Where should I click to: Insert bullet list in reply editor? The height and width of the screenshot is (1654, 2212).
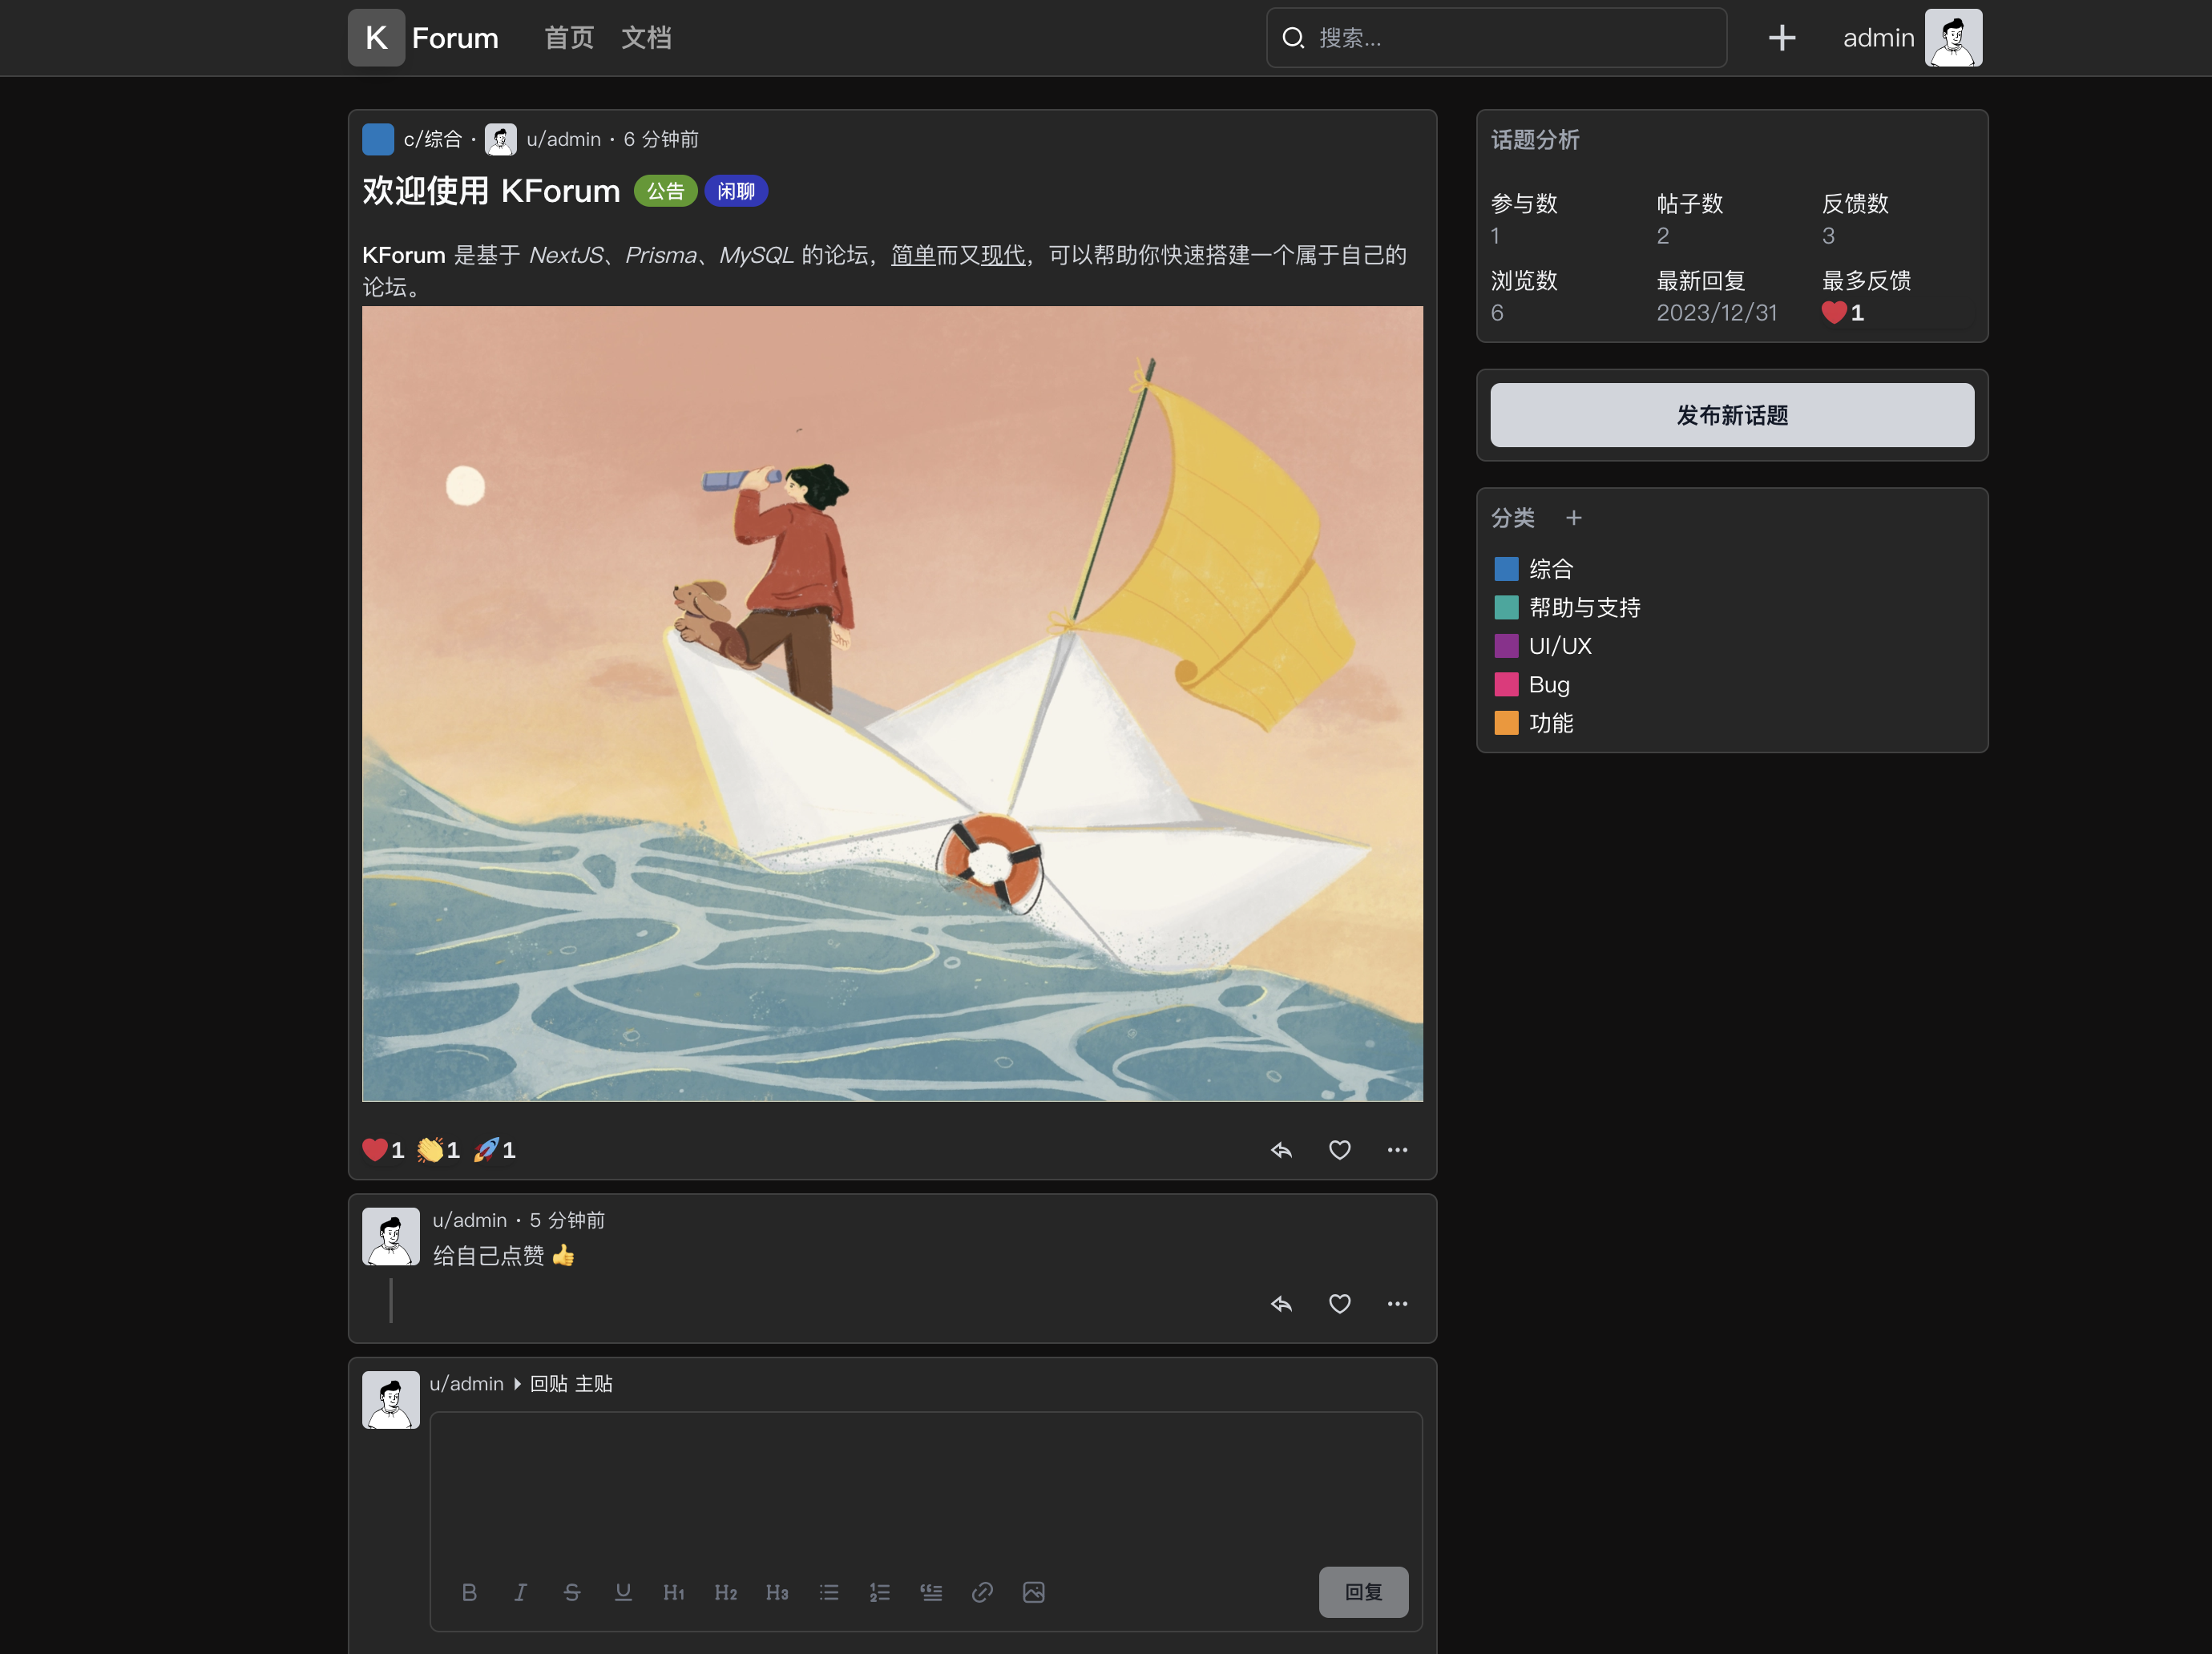click(x=829, y=1592)
